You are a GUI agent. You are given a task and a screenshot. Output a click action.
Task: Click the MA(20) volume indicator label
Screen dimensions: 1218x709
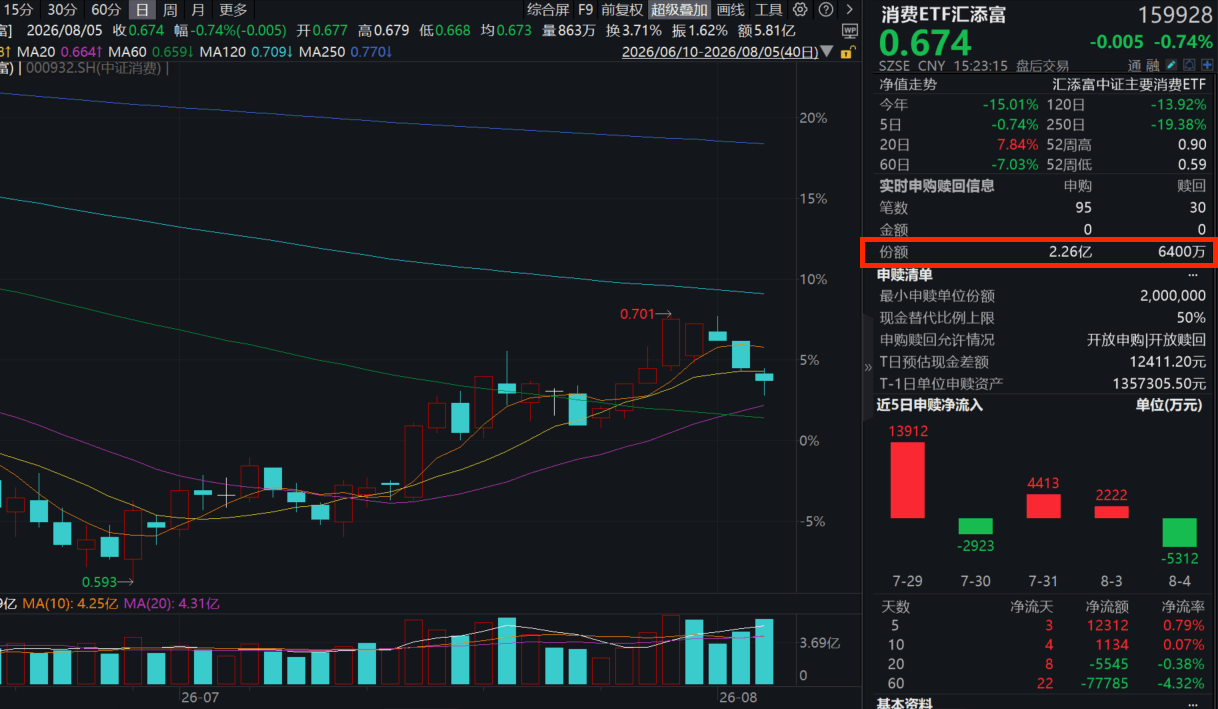pos(171,604)
